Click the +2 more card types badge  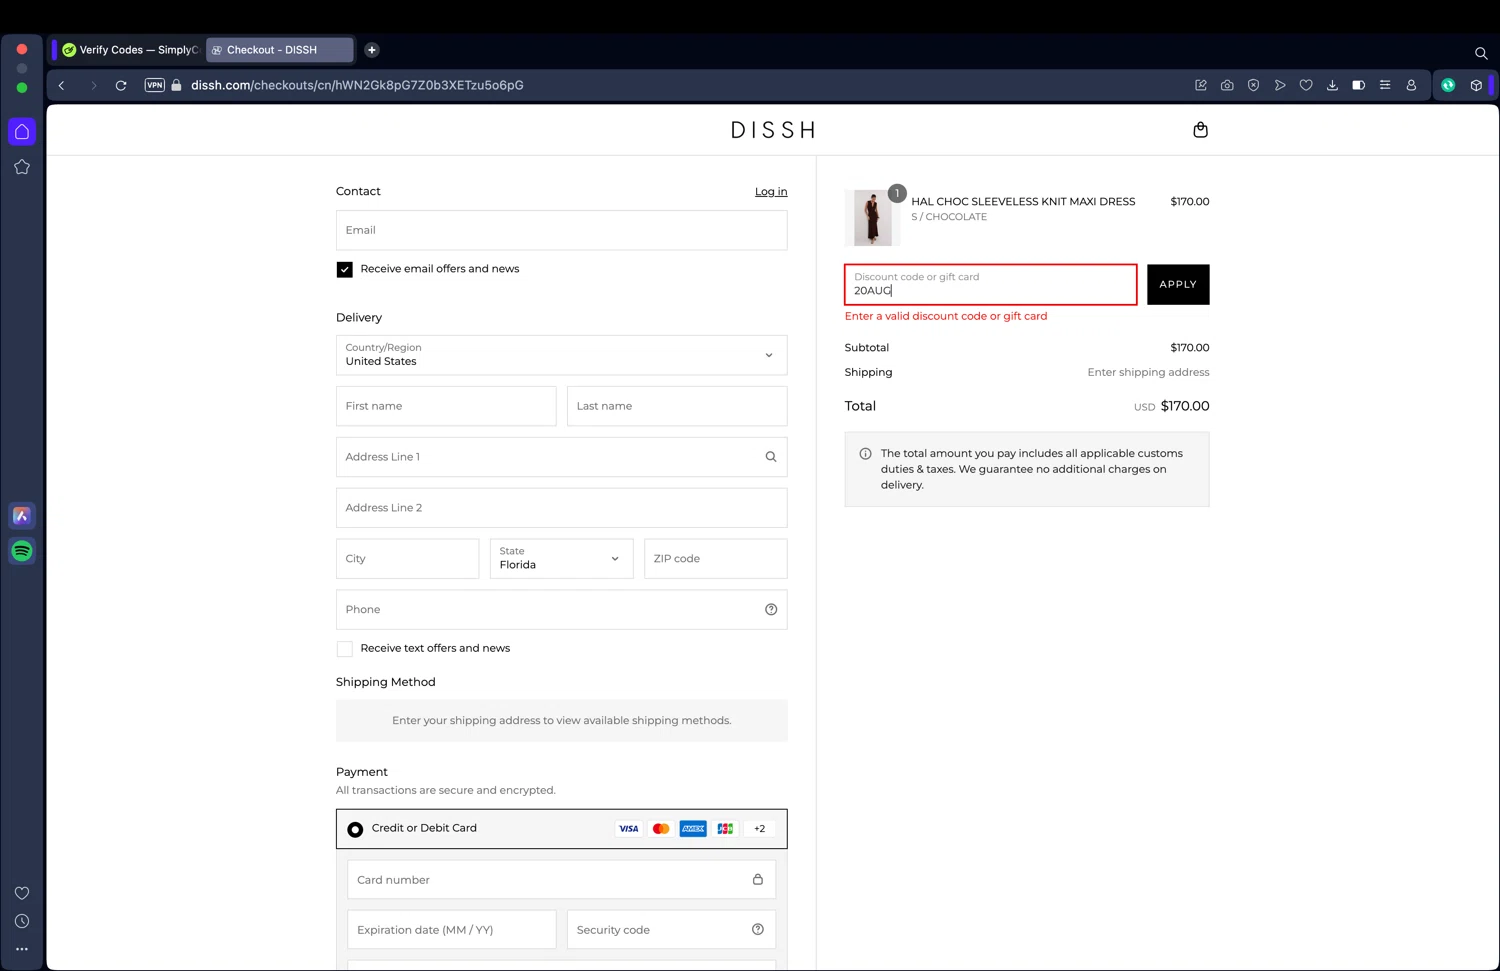(760, 829)
